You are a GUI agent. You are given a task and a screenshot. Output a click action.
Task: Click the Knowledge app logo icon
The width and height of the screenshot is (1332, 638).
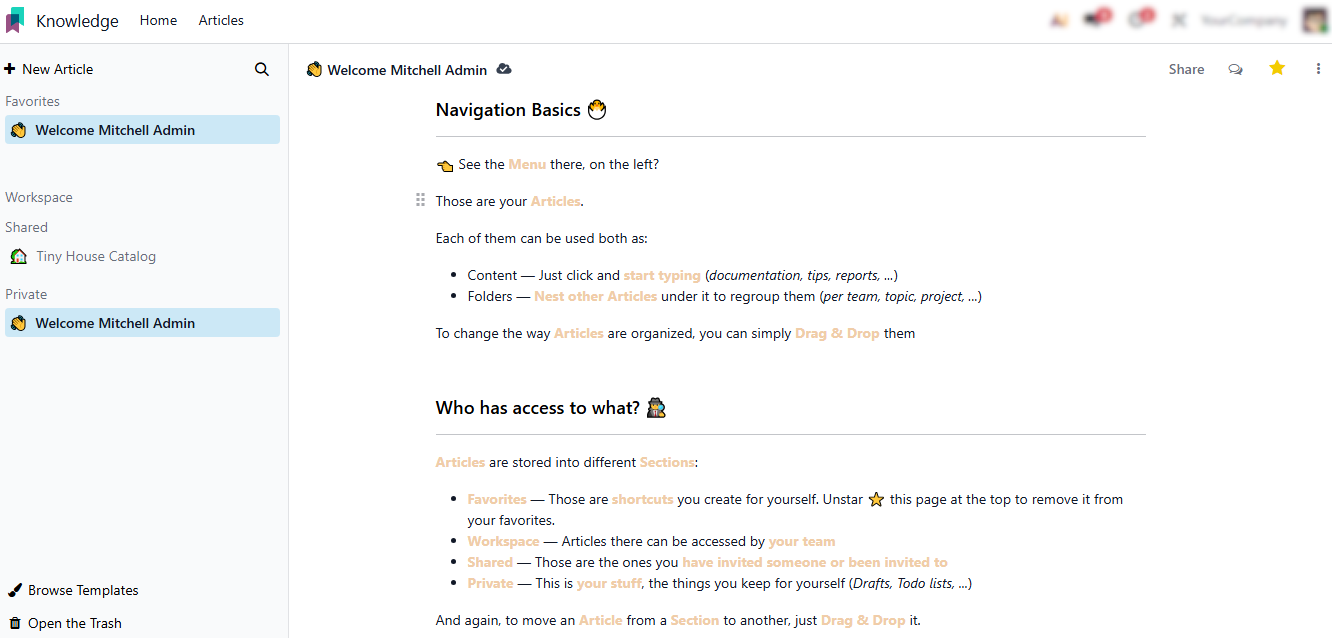tap(15, 20)
